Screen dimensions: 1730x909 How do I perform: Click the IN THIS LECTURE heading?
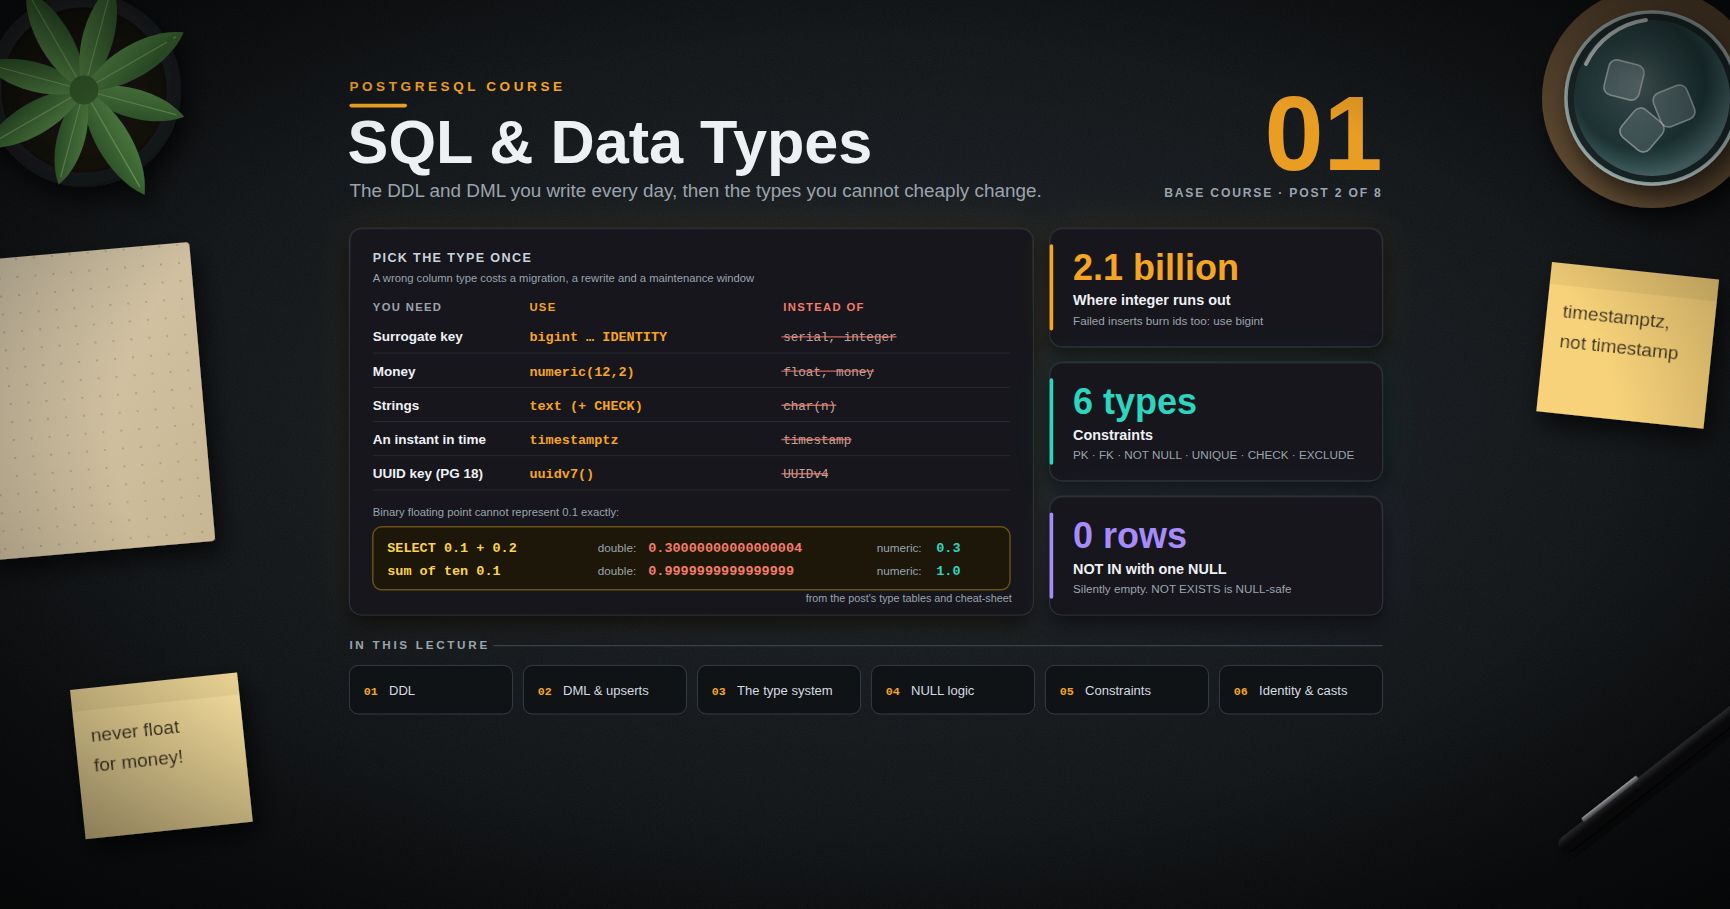(x=419, y=645)
